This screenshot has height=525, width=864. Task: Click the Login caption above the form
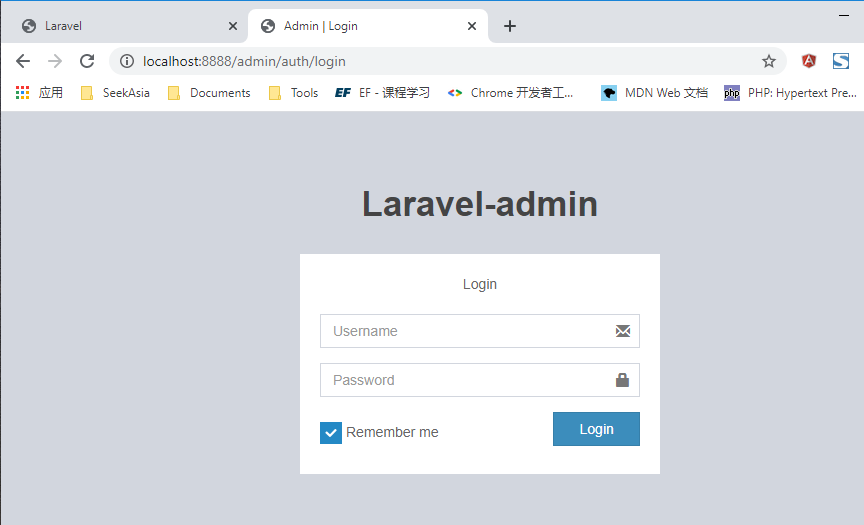[479, 284]
